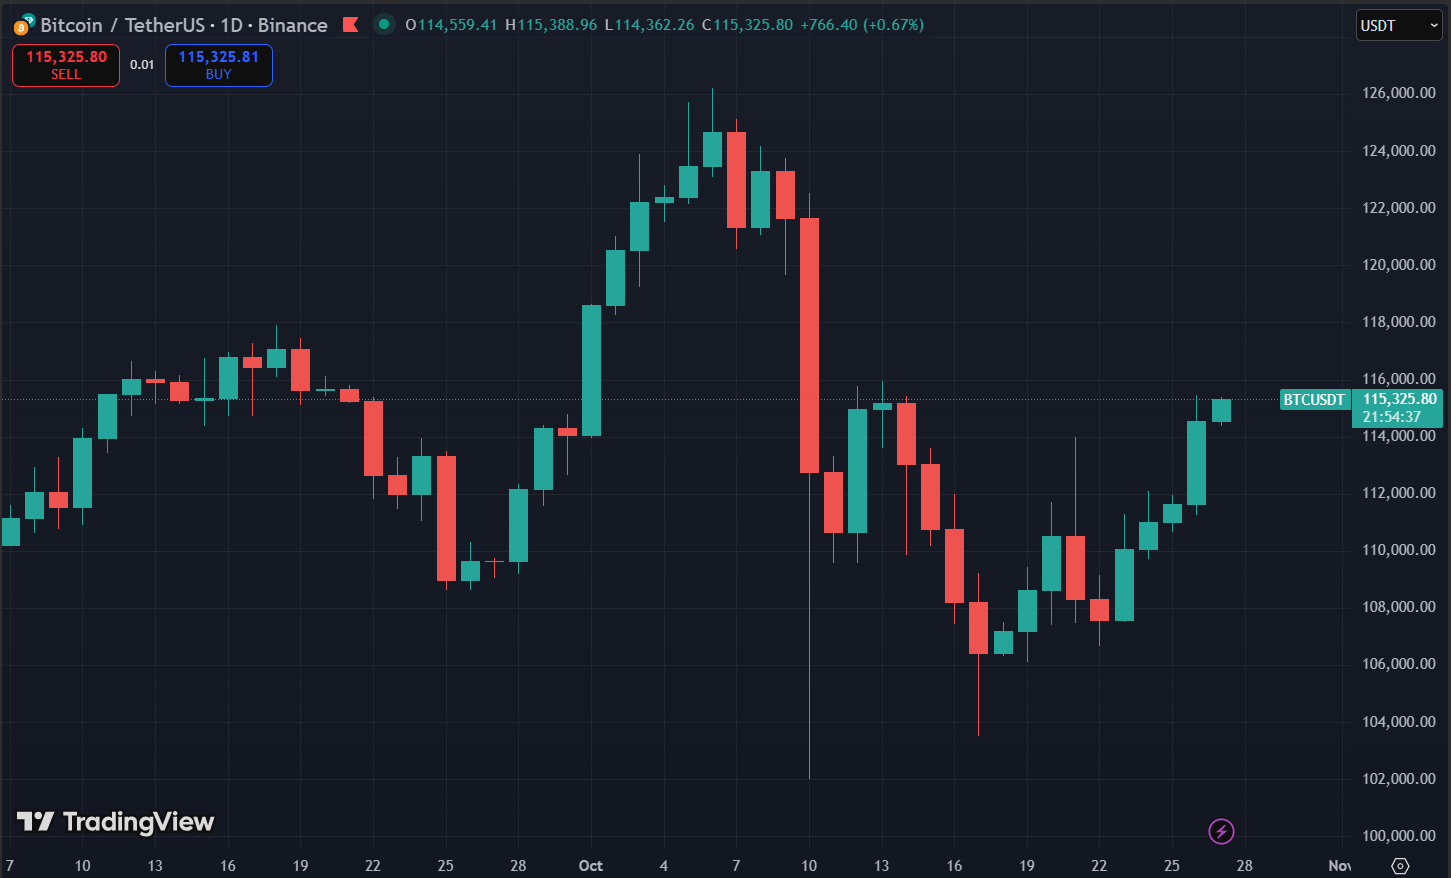This screenshot has width=1451, height=878.
Task: Toggle the red flag marker next to the symbol title
Action: click(352, 24)
